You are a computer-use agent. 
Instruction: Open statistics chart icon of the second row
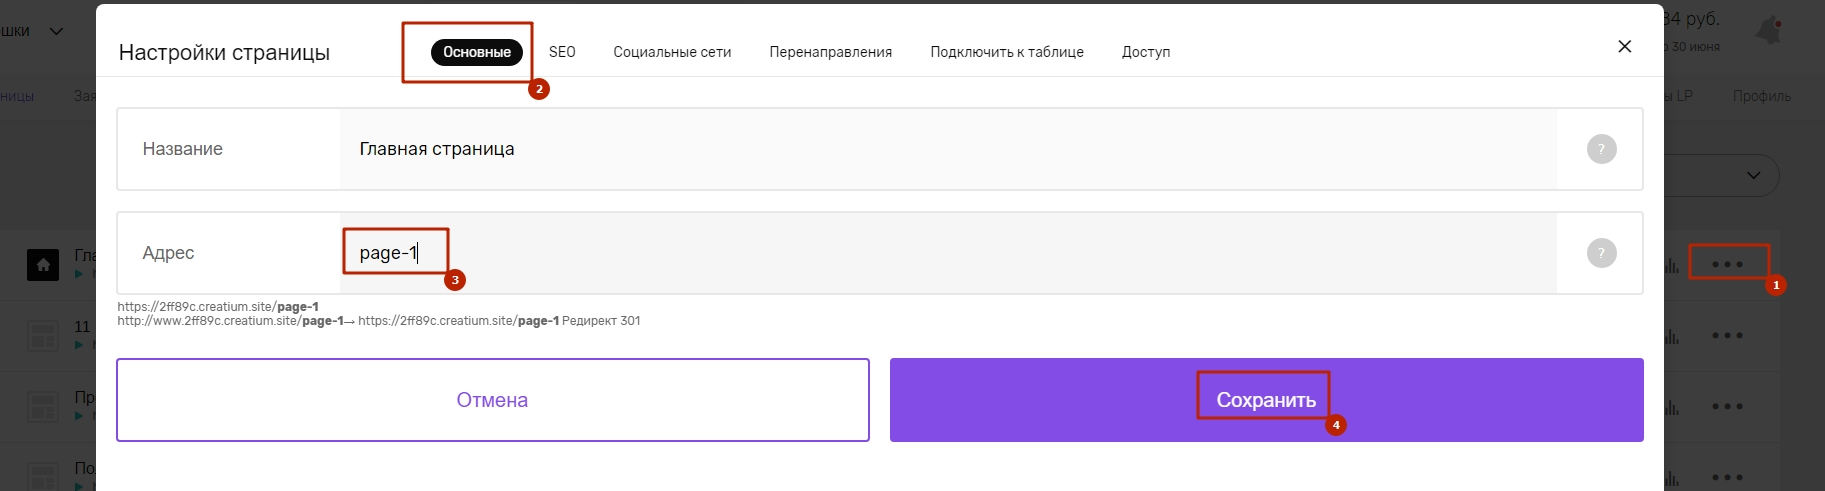coord(1672,336)
